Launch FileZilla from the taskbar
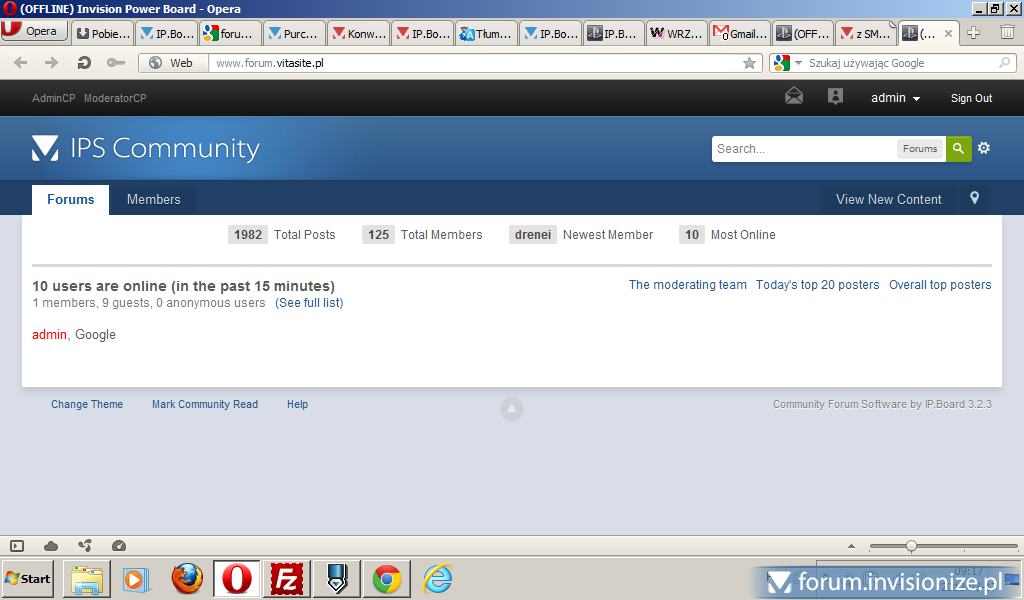Image resolution: width=1024 pixels, height=600 pixels. pos(287,579)
